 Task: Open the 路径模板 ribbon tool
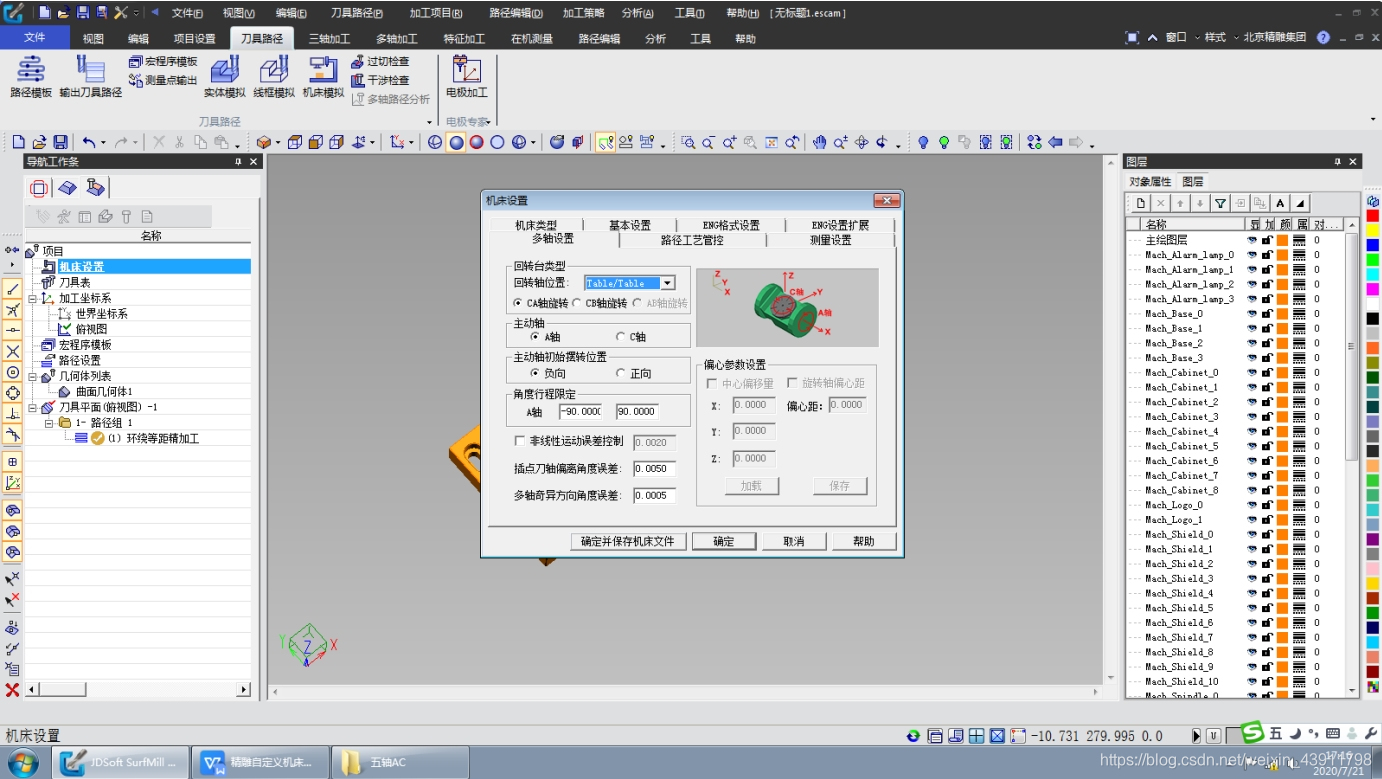[31, 77]
